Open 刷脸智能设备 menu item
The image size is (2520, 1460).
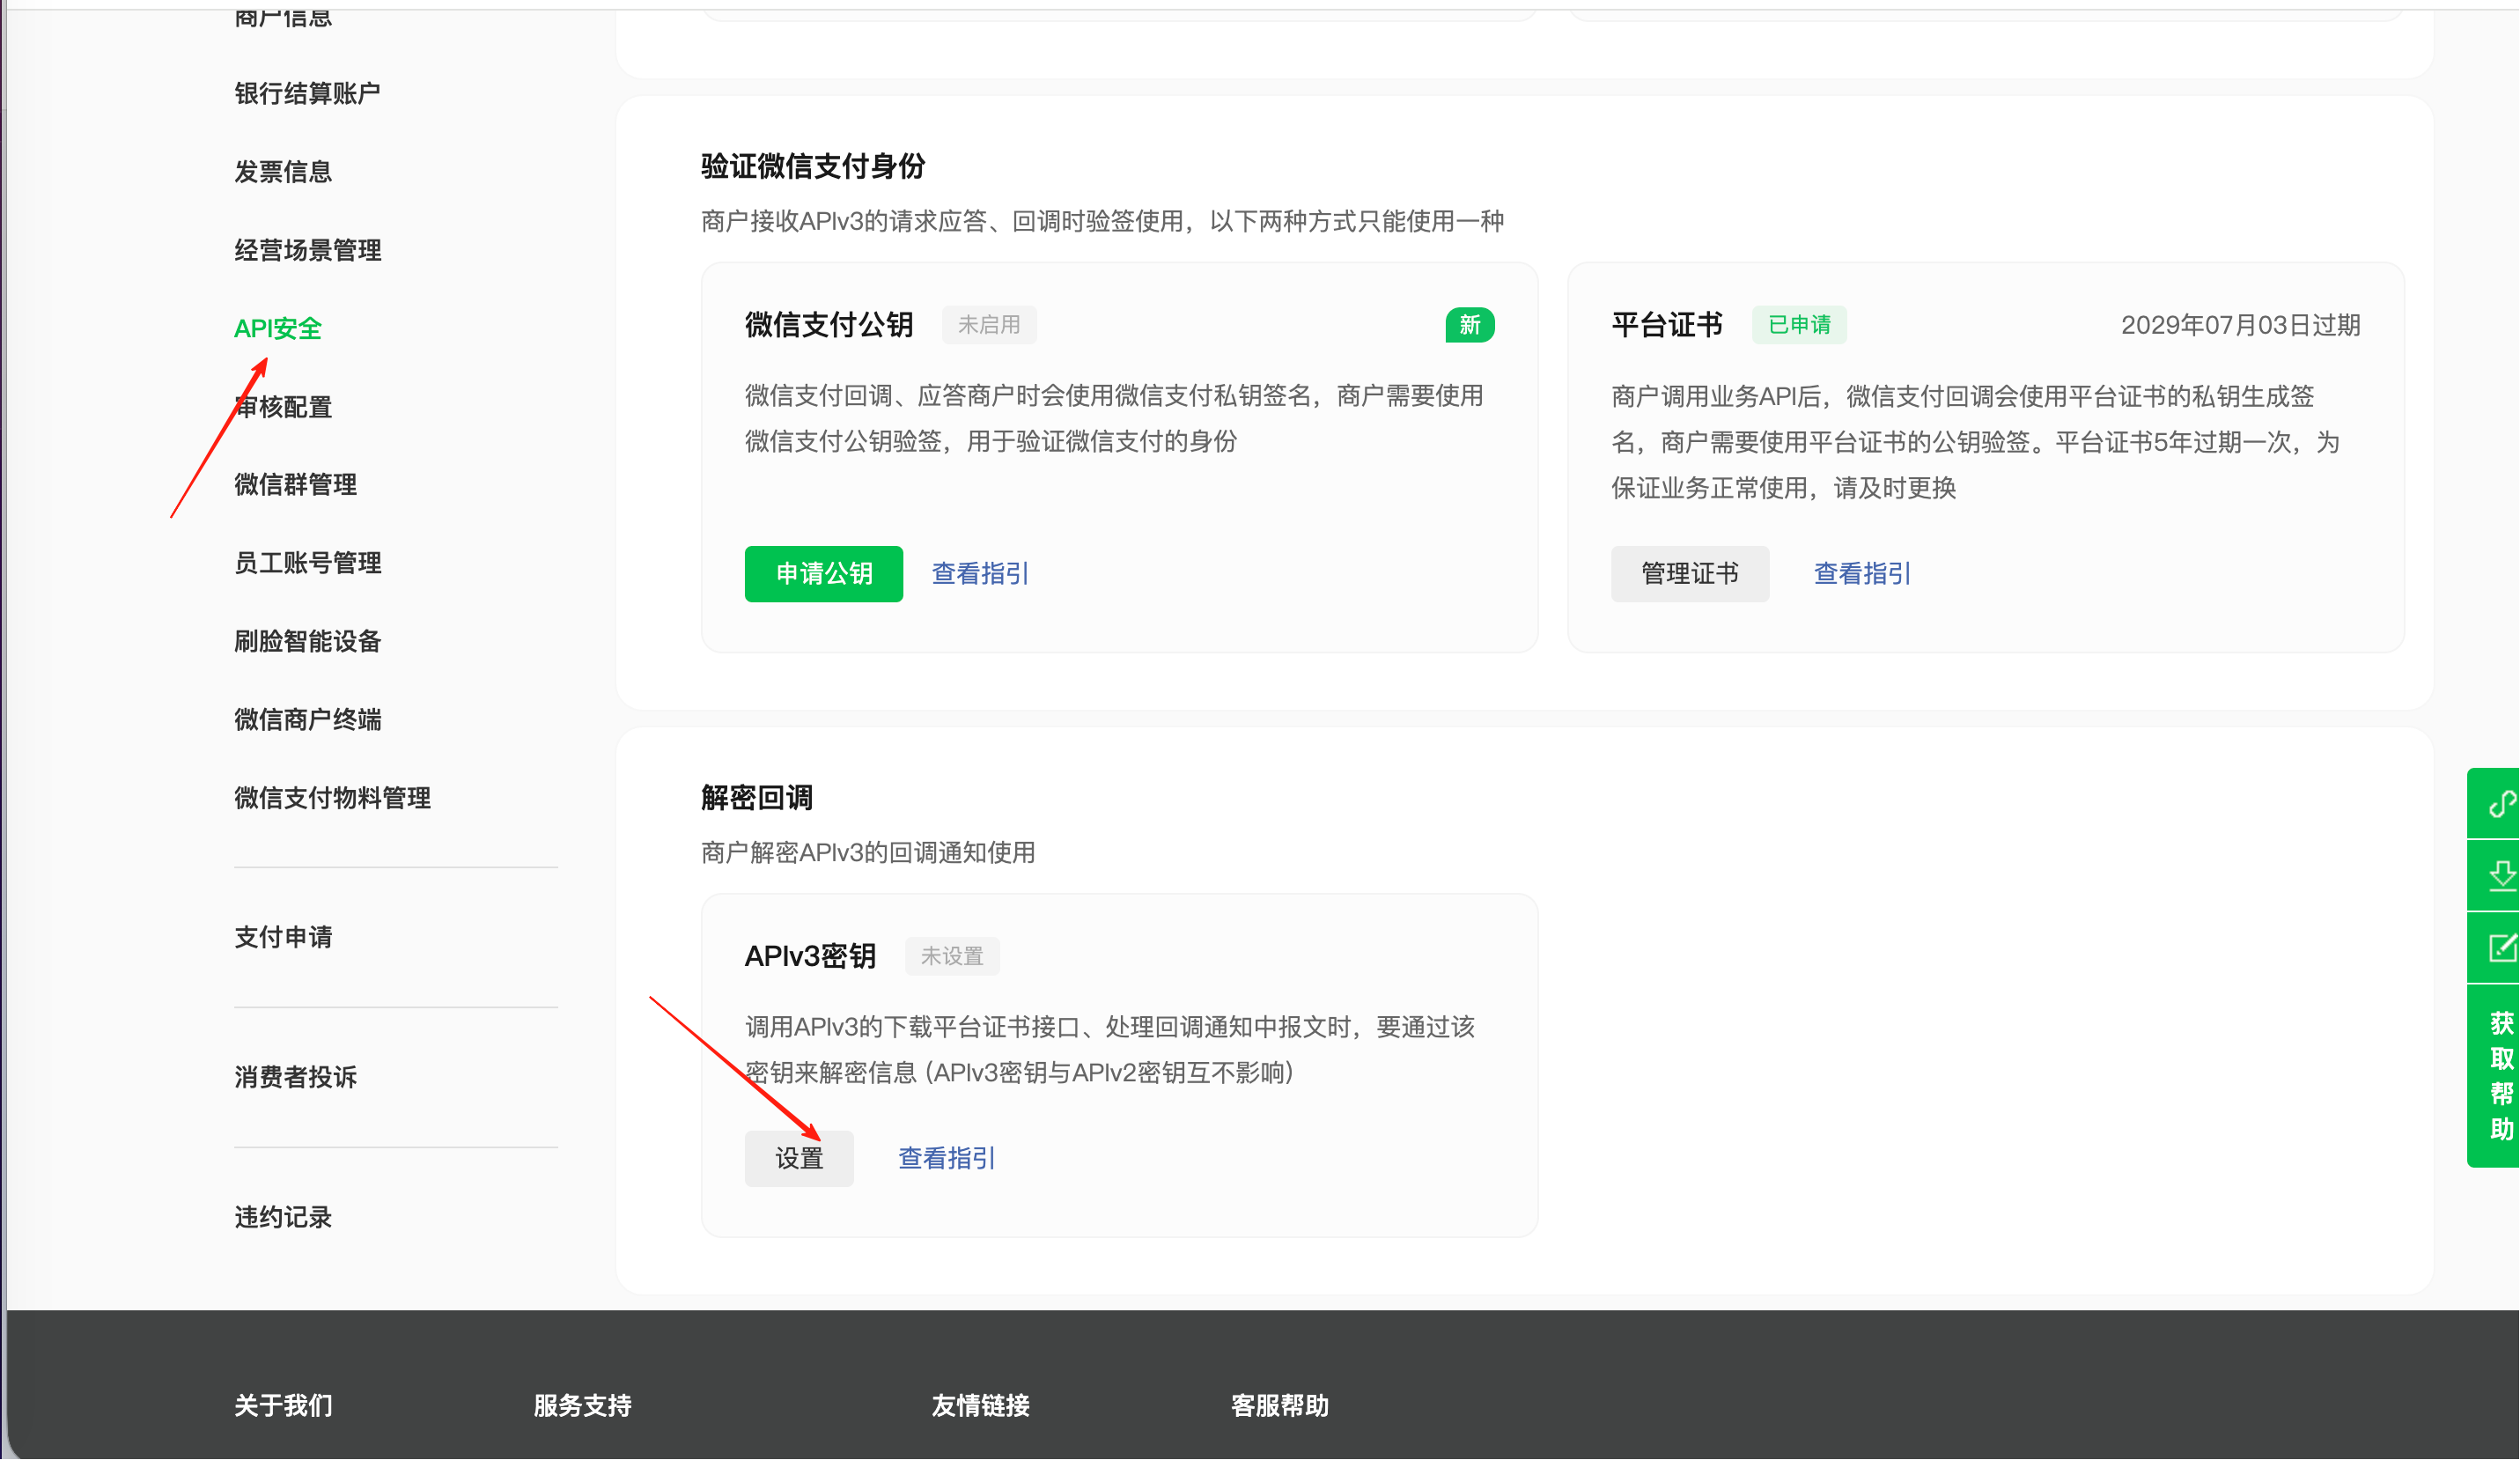point(307,641)
